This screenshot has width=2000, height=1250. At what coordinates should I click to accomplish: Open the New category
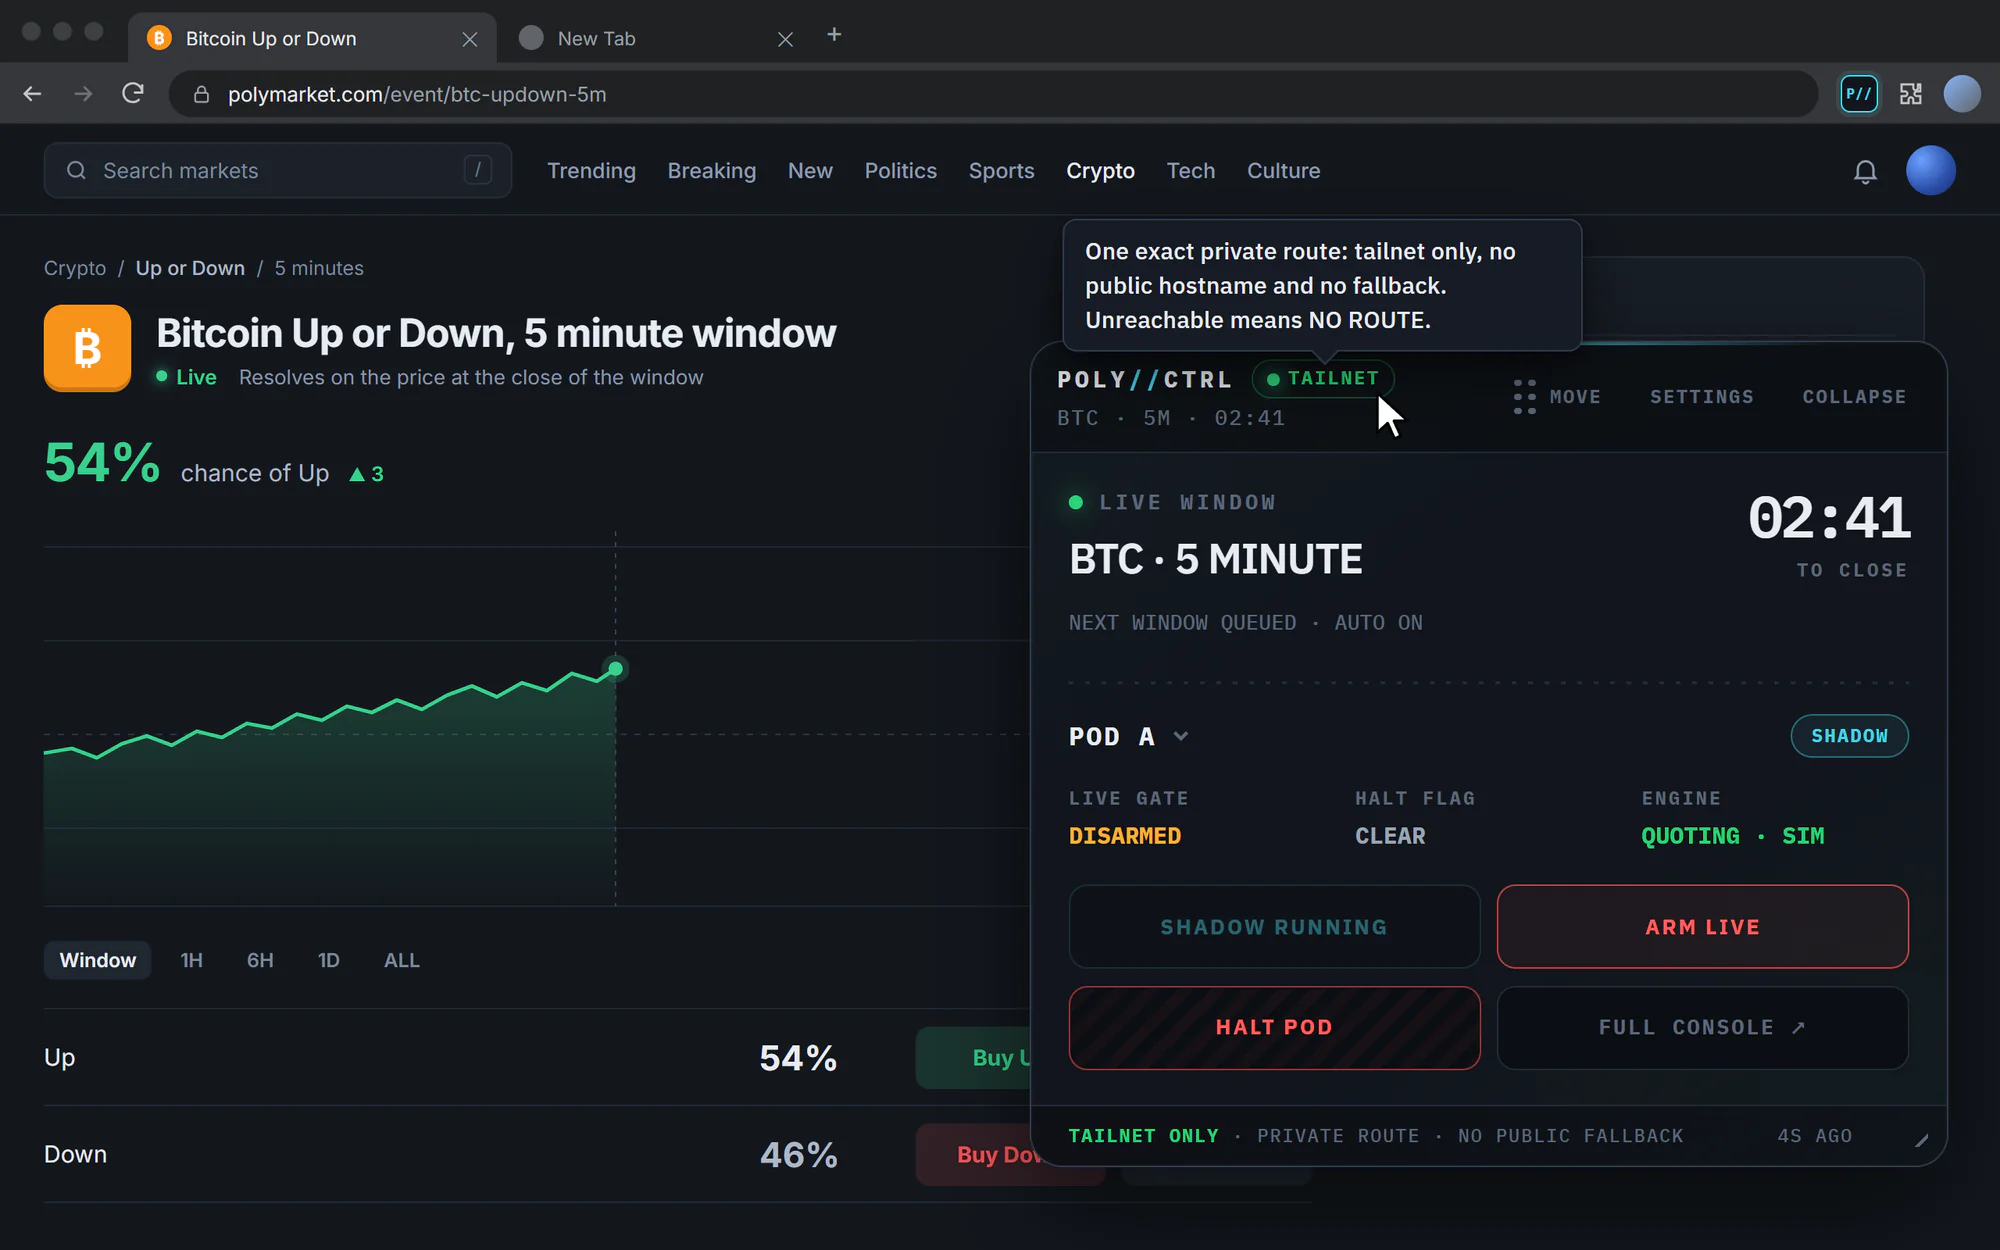pos(810,171)
